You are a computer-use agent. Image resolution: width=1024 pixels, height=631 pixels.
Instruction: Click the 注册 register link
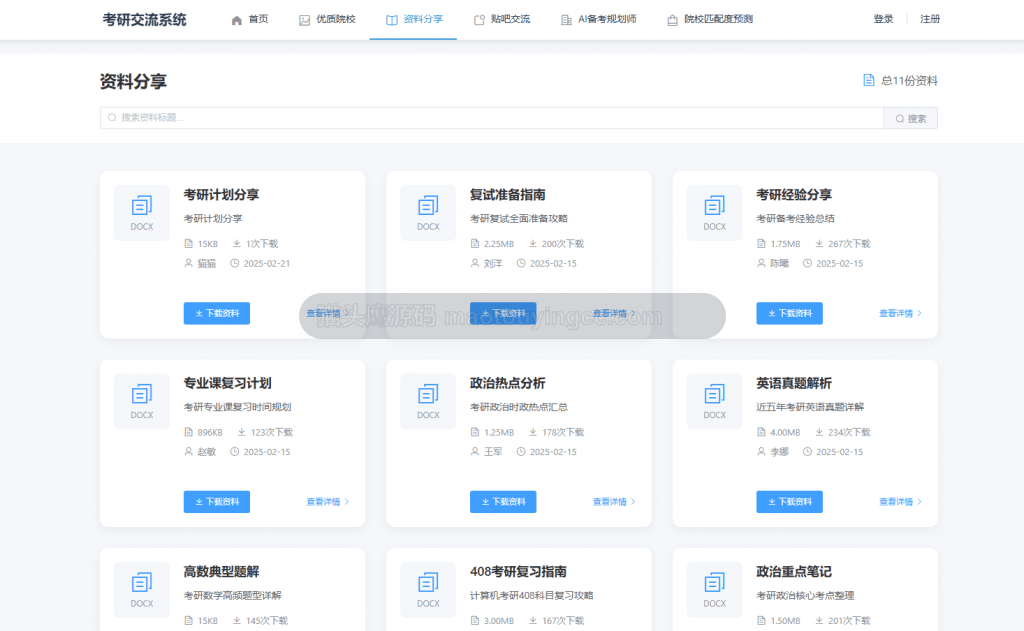[929, 20]
